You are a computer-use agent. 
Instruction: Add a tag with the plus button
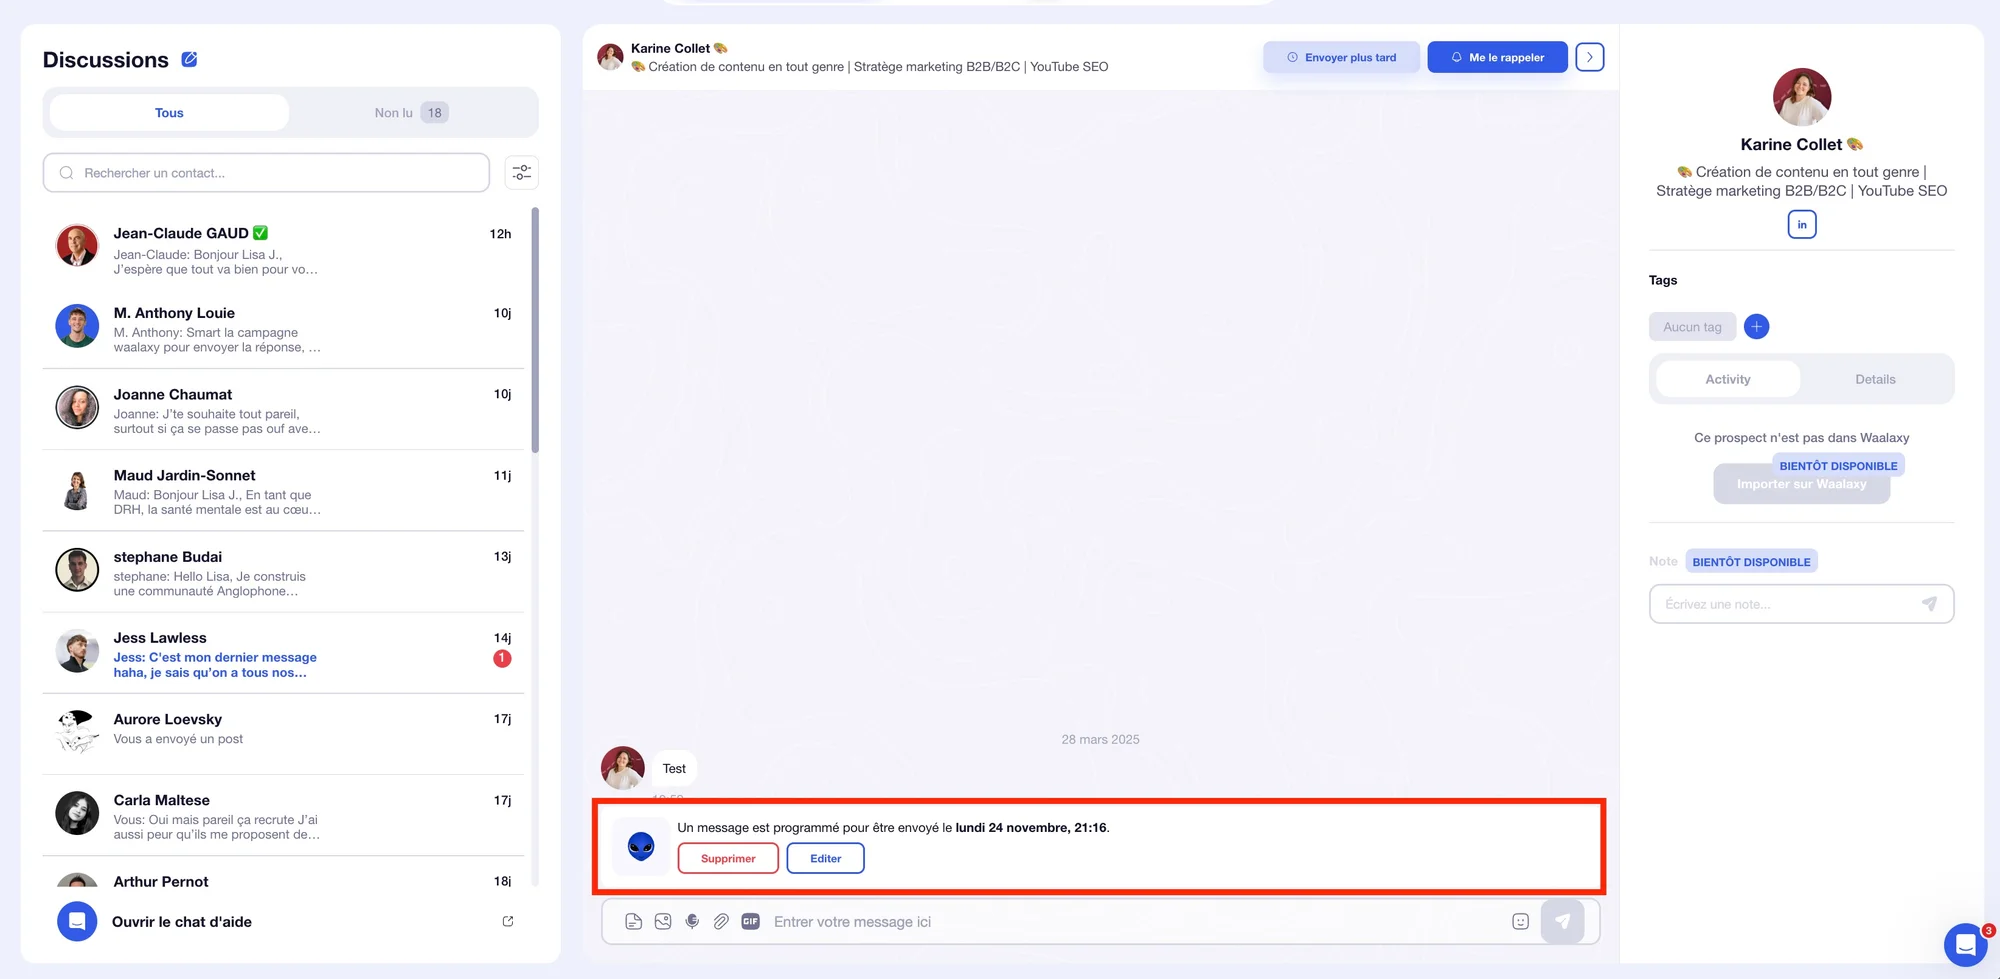(x=1756, y=326)
